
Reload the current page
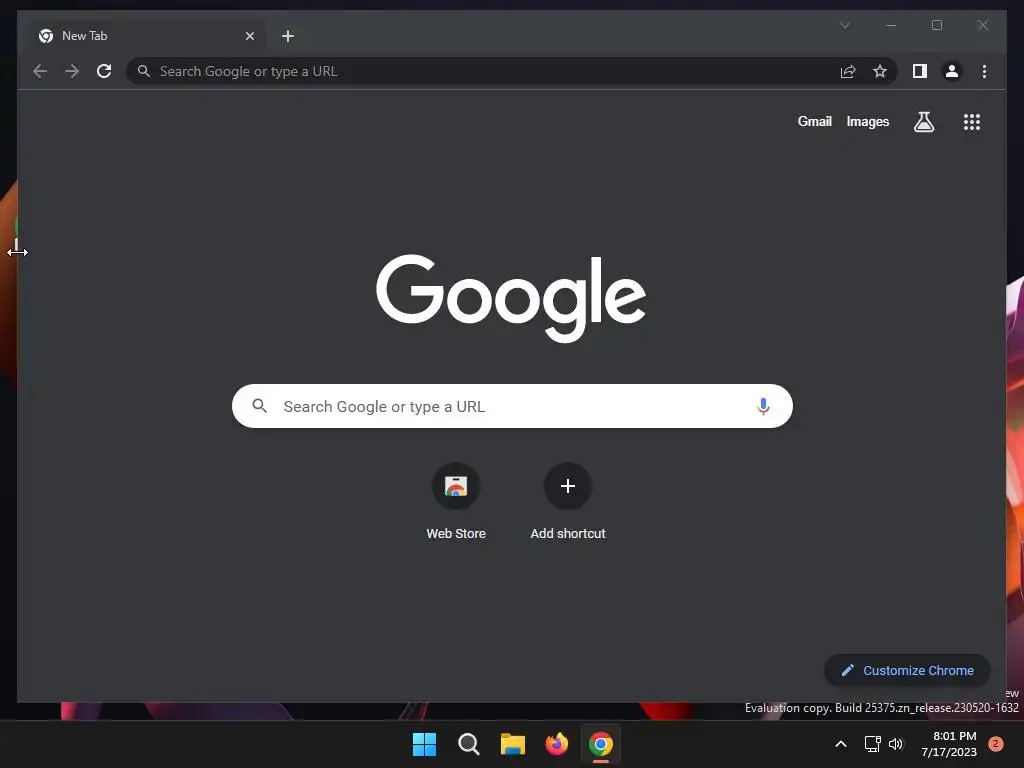(104, 71)
